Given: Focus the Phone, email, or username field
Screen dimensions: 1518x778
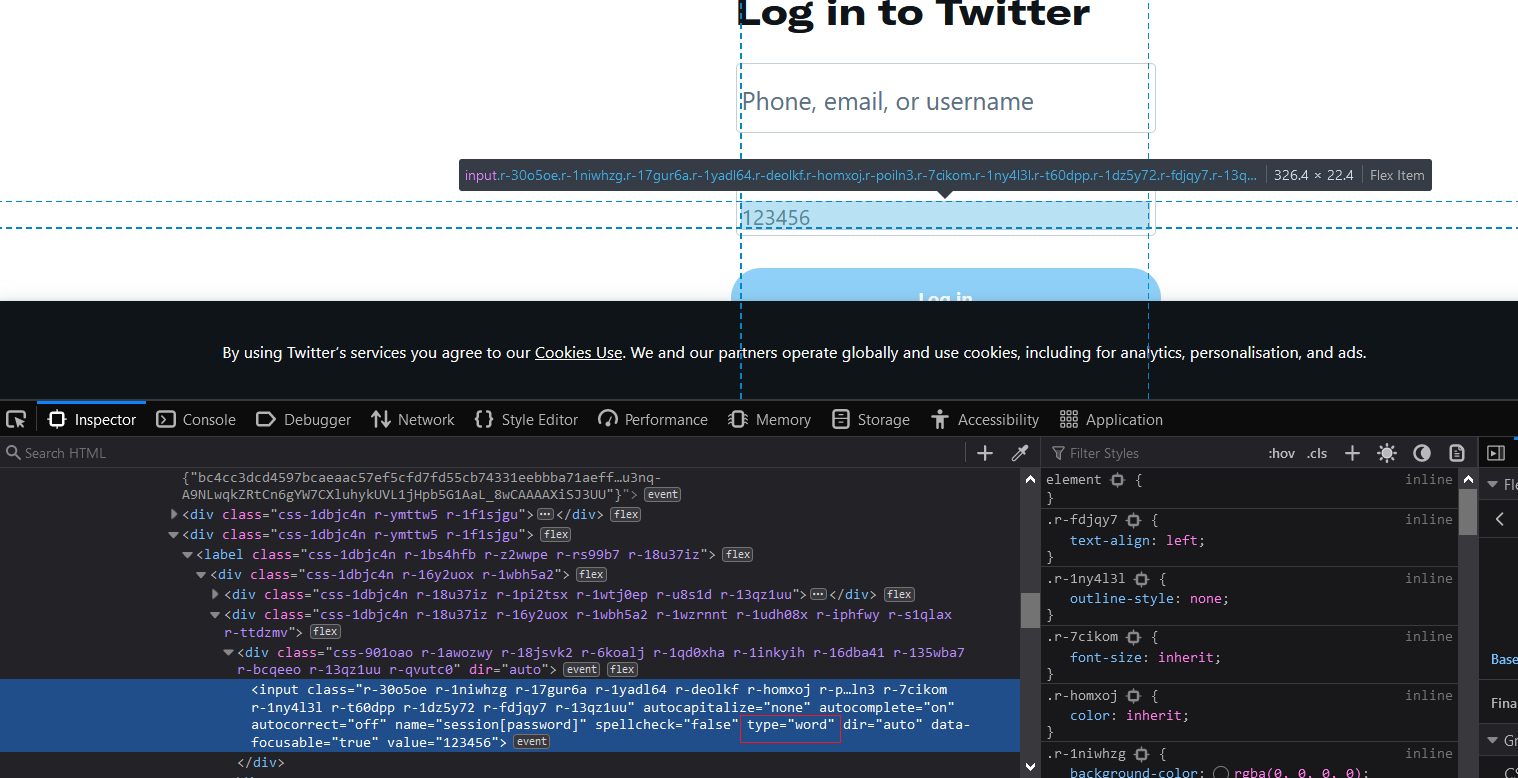Looking at the screenshot, I should (947, 99).
